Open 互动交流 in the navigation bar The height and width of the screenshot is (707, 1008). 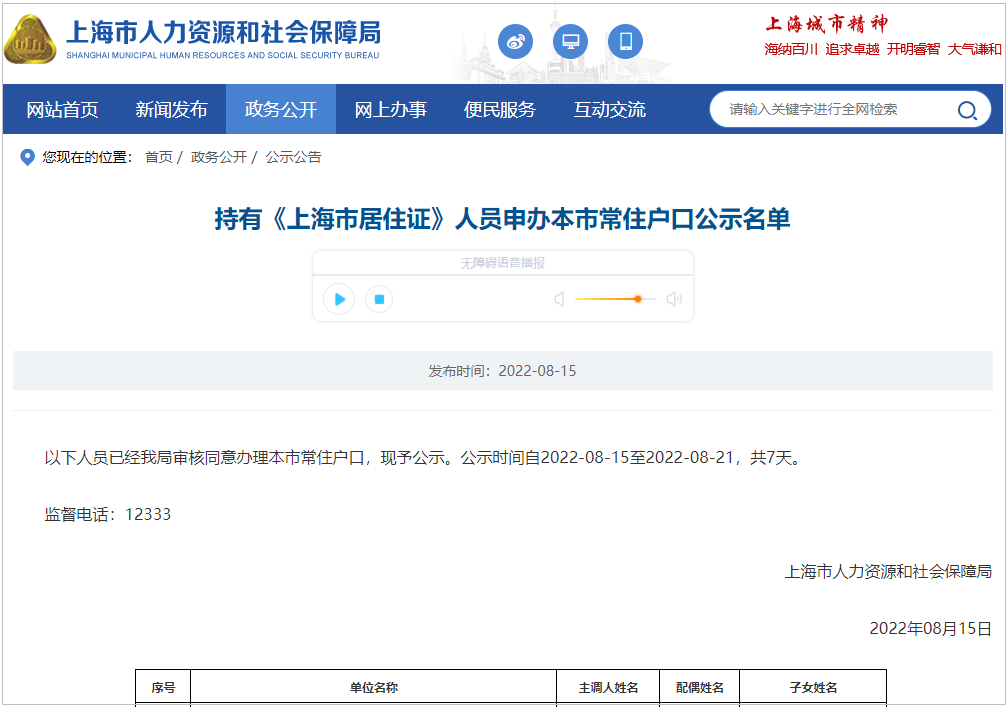pos(609,109)
